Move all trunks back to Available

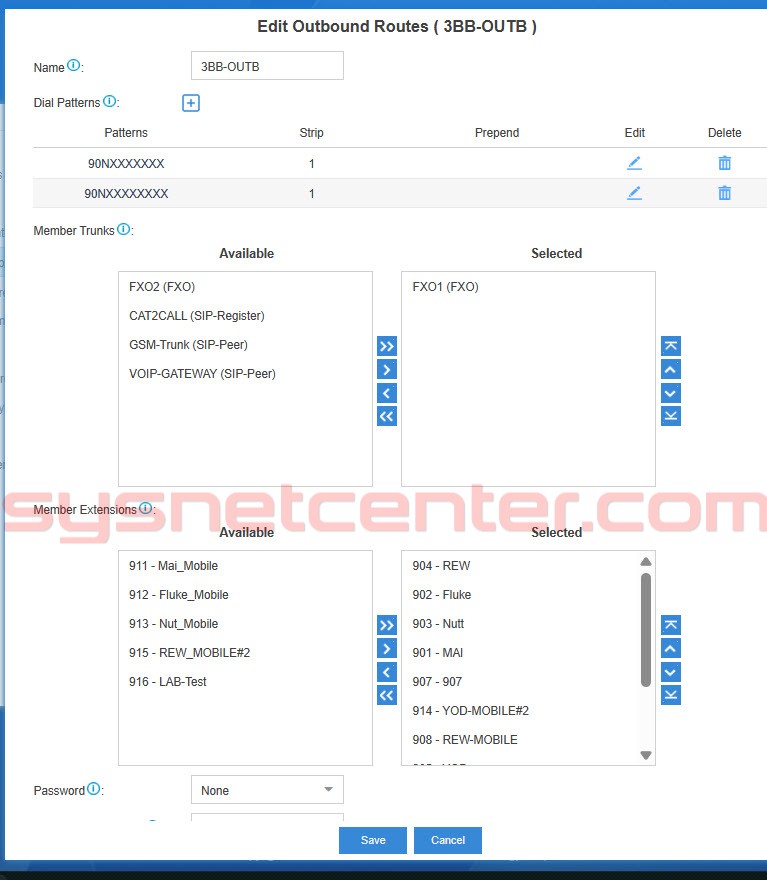coord(387,416)
